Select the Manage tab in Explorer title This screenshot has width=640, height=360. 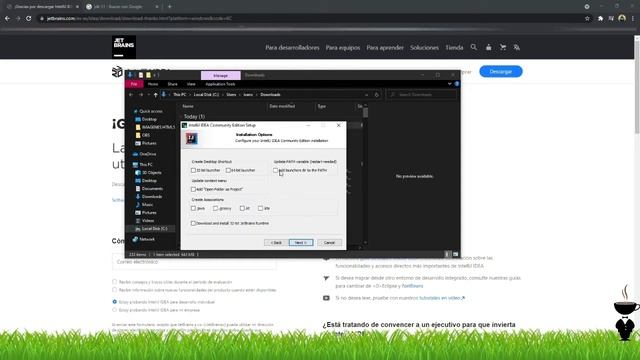click(x=220, y=76)
